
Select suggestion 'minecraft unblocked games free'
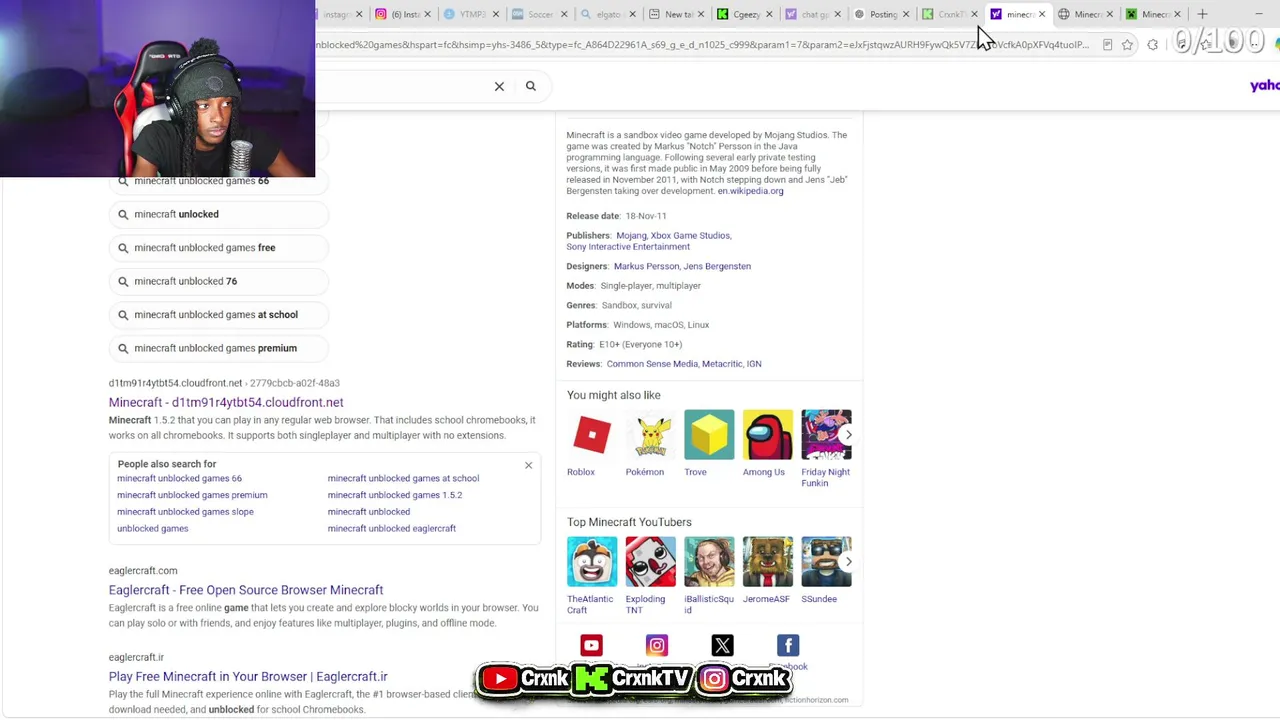coord(219,248)
